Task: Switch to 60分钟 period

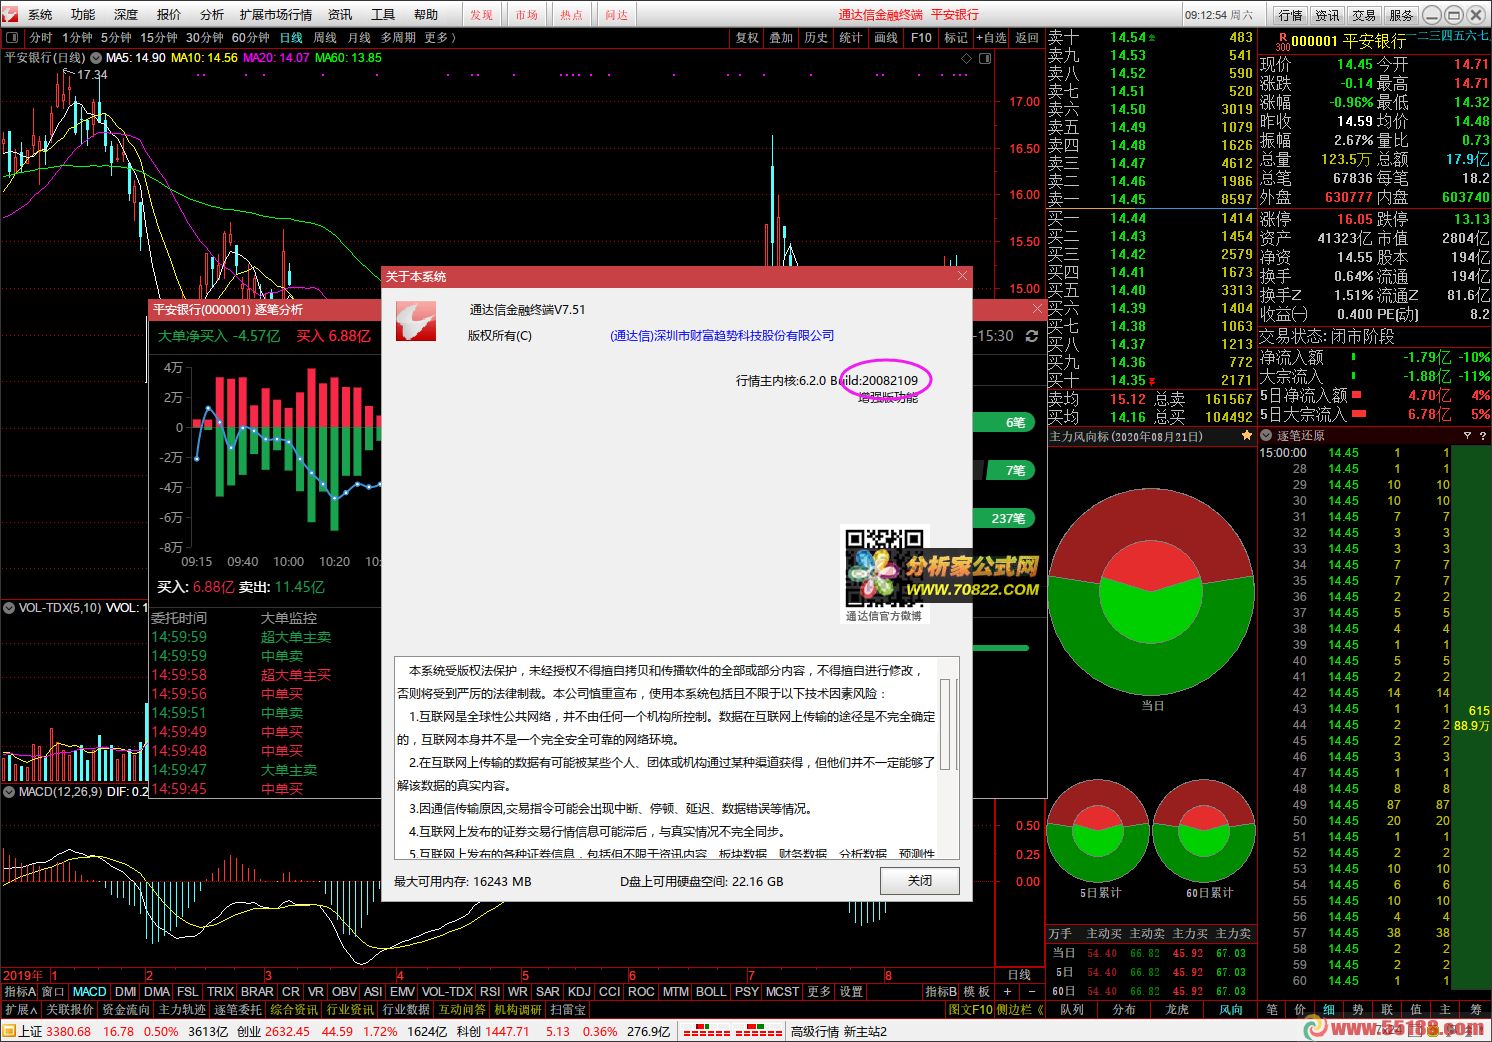Action: 251,38
